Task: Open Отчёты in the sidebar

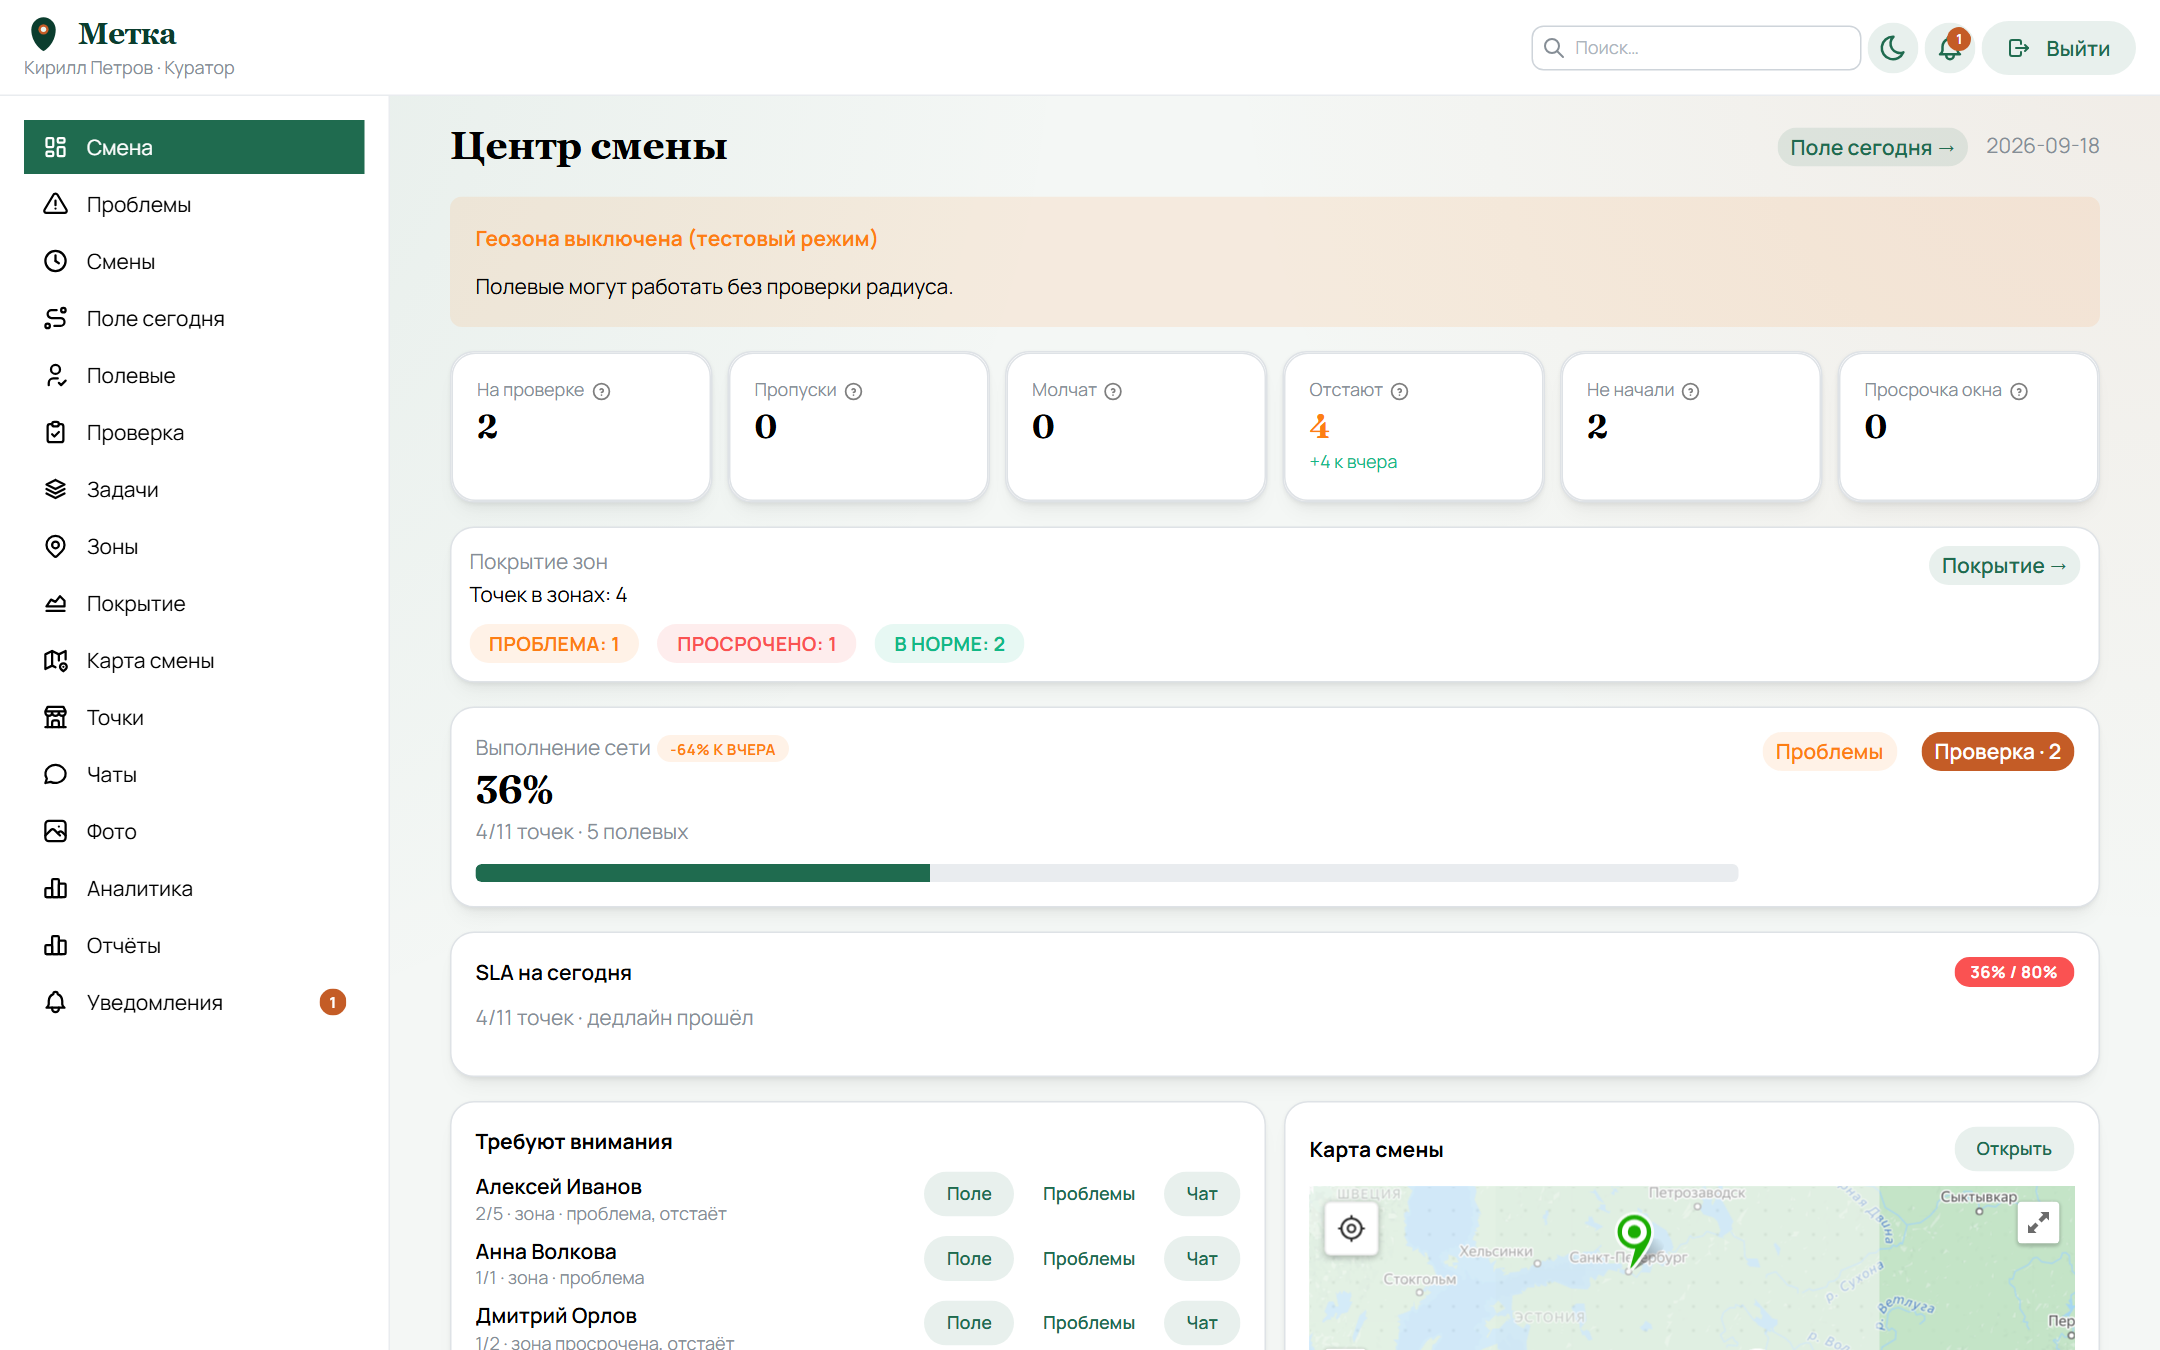Action: [194, 945]
